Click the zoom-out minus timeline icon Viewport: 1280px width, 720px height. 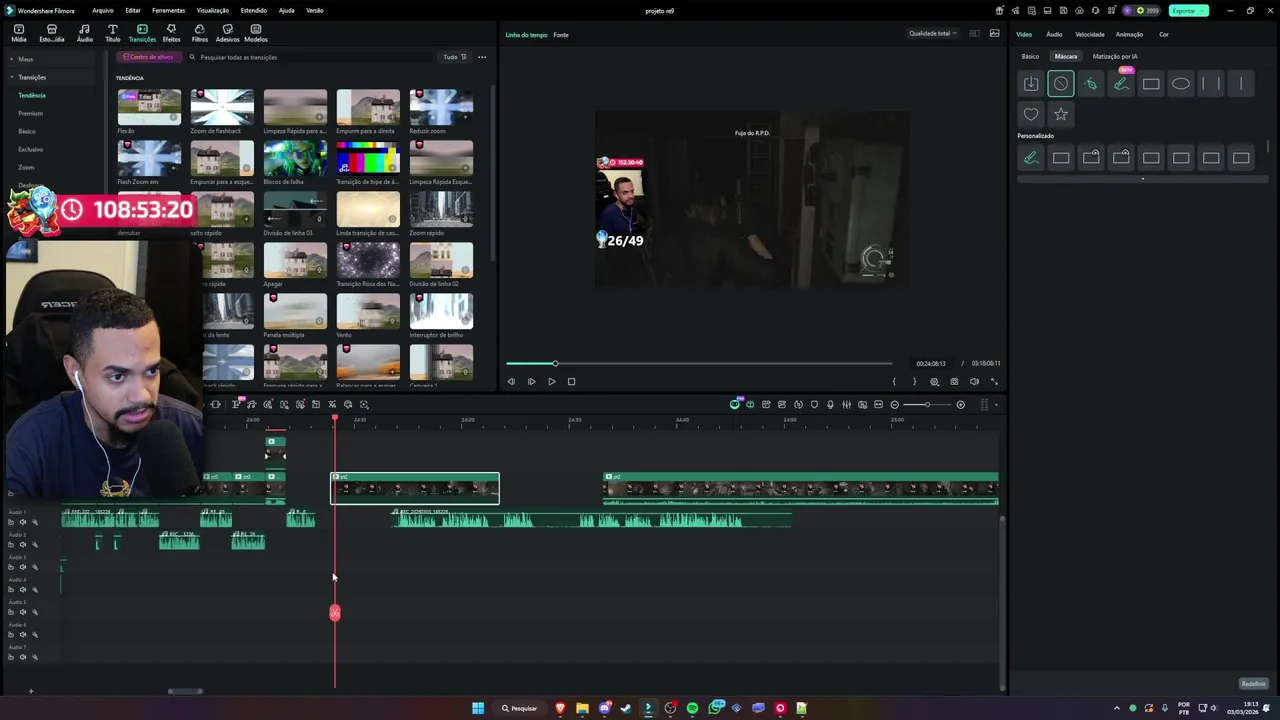pos(895,405)
